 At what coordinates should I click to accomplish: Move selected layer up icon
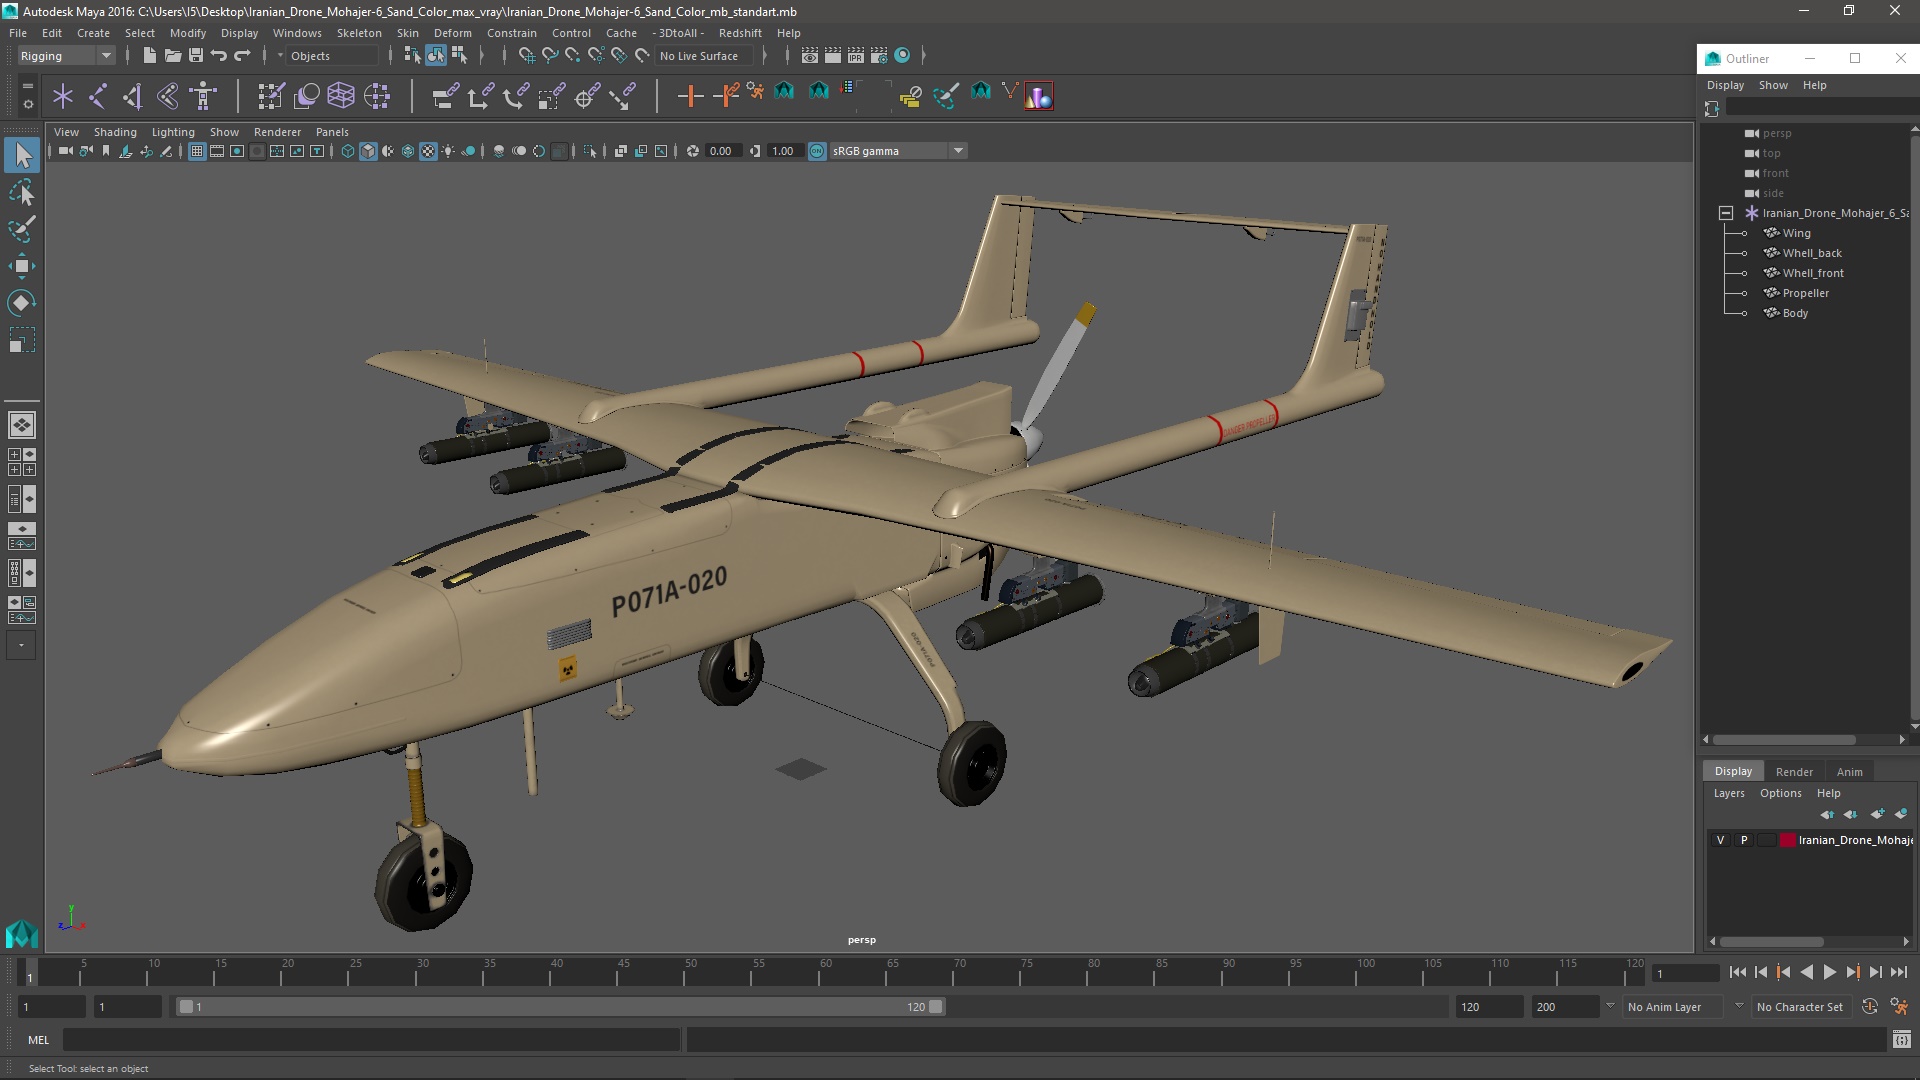pos(1828,814)
